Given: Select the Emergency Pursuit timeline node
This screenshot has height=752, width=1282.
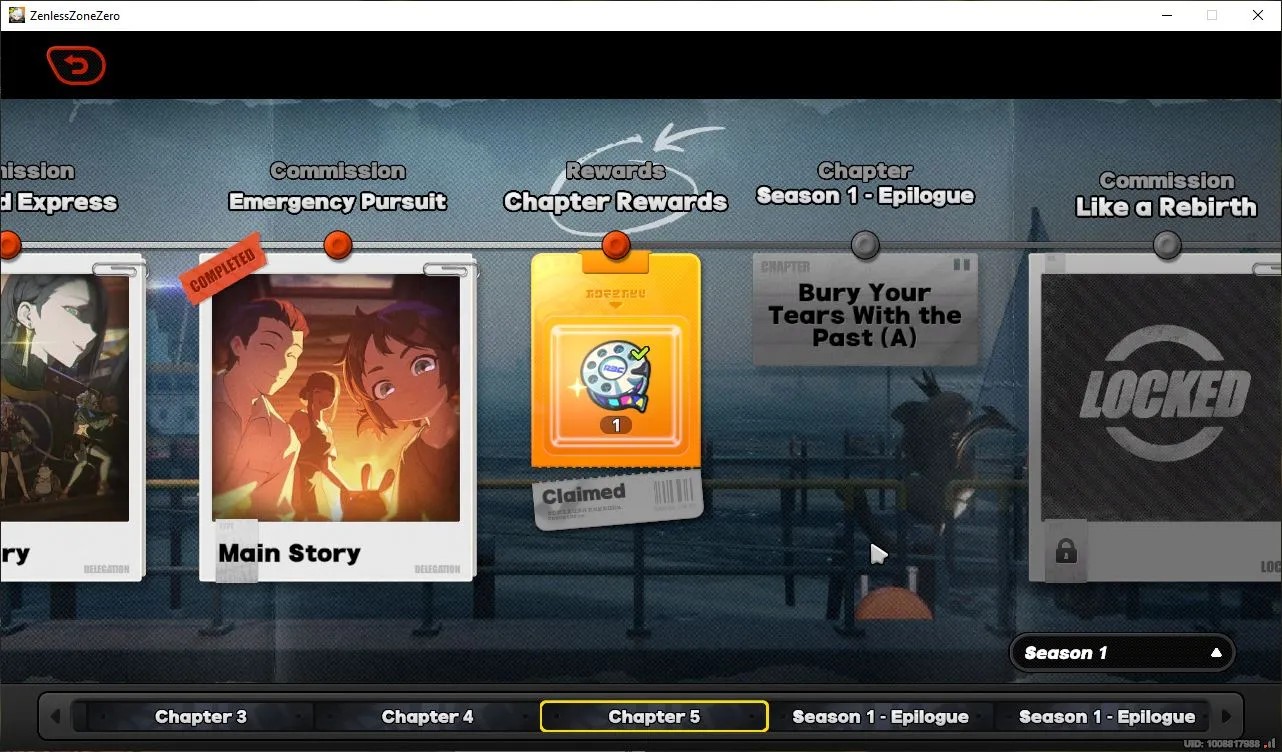Looking at the screenshot, I should pos(338,244).
